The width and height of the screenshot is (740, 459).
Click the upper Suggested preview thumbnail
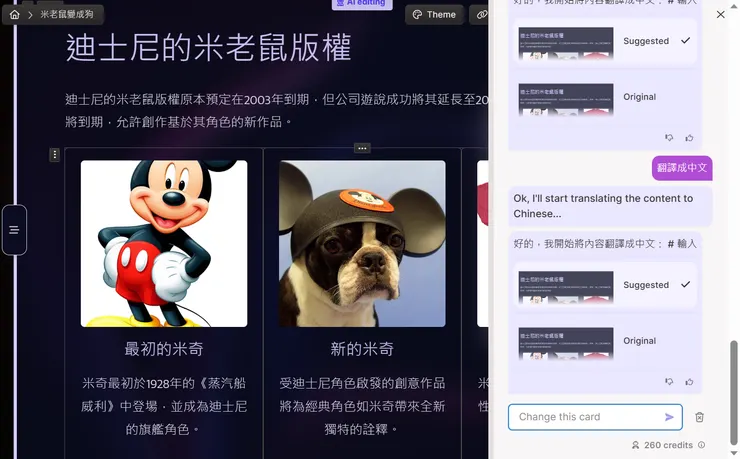point(566,43)
